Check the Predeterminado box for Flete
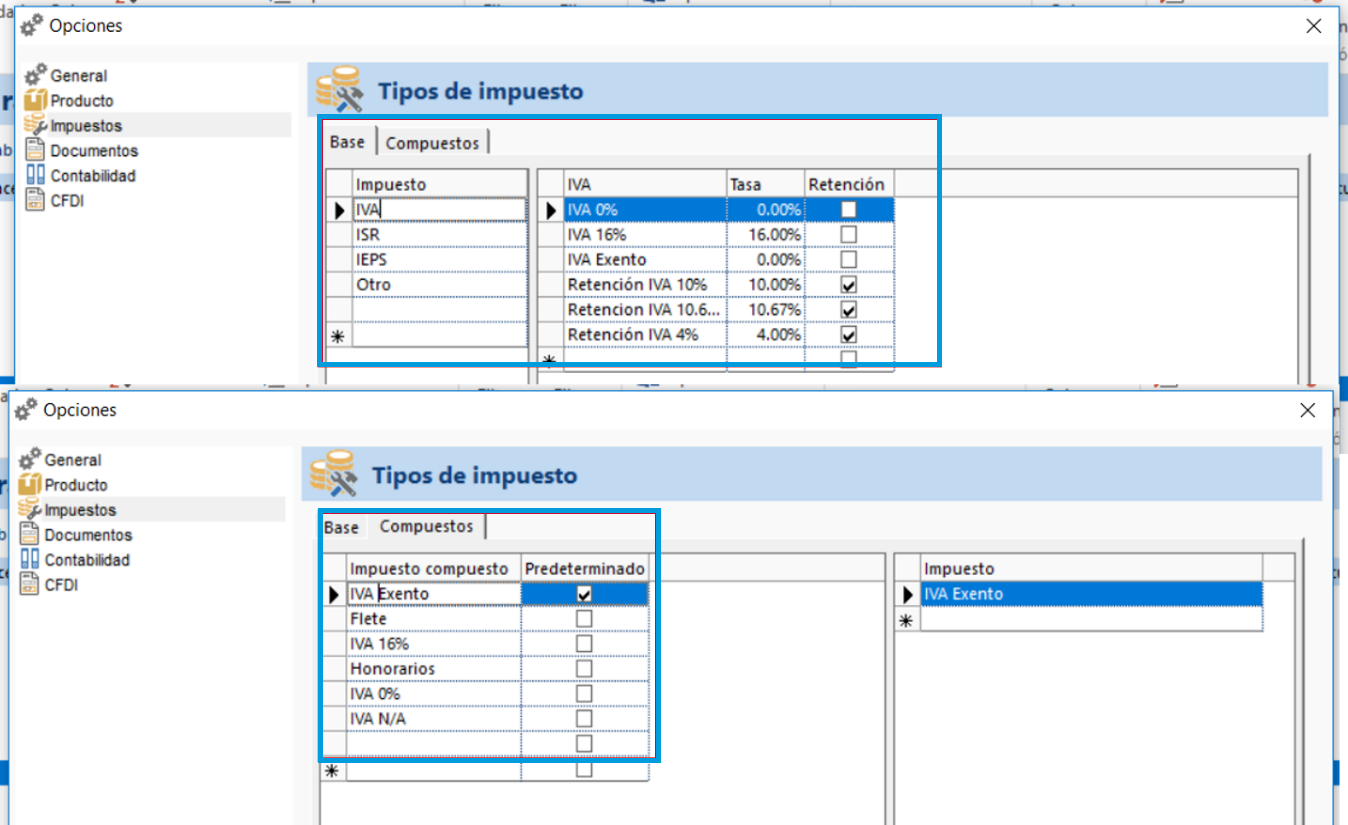This screenshot has width=1348, height=825. (x=584, y=619)
